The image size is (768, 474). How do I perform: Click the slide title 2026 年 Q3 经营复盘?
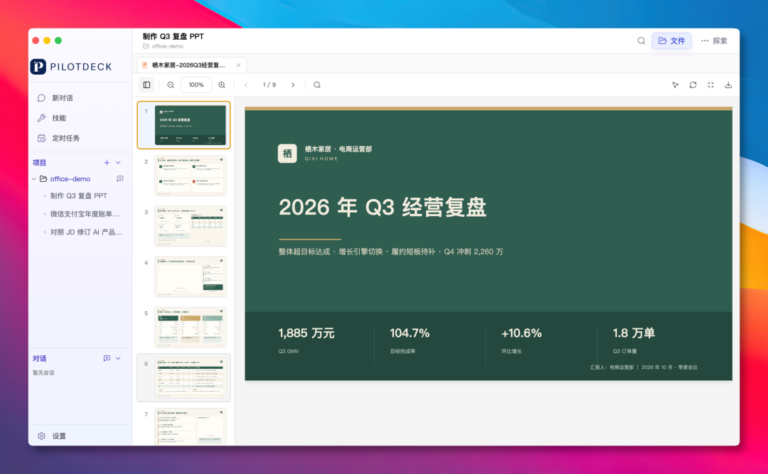coord(383,207)
